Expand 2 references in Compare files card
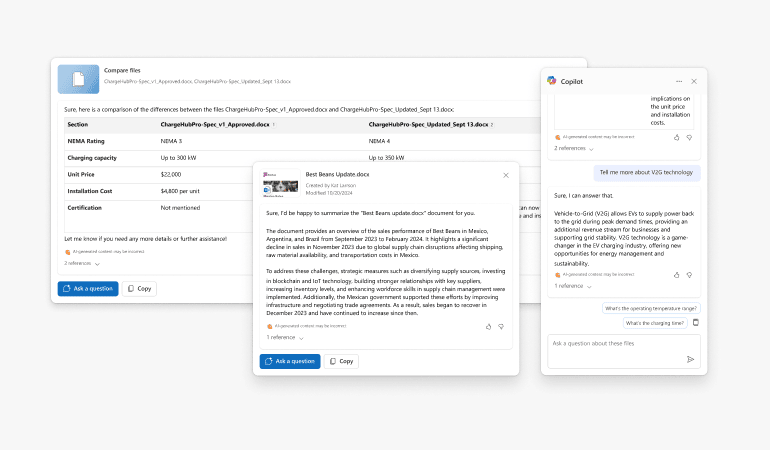Image resolution: width=770 pixels, height=450 pixels. [x=82, y=263]
